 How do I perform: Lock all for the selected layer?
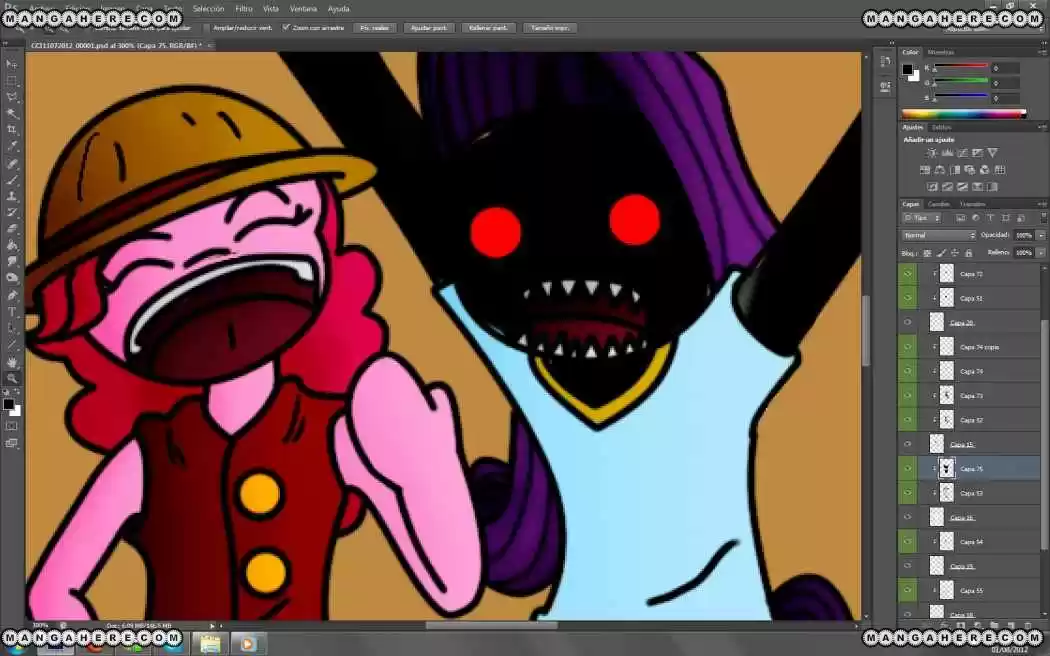(968, 253)
